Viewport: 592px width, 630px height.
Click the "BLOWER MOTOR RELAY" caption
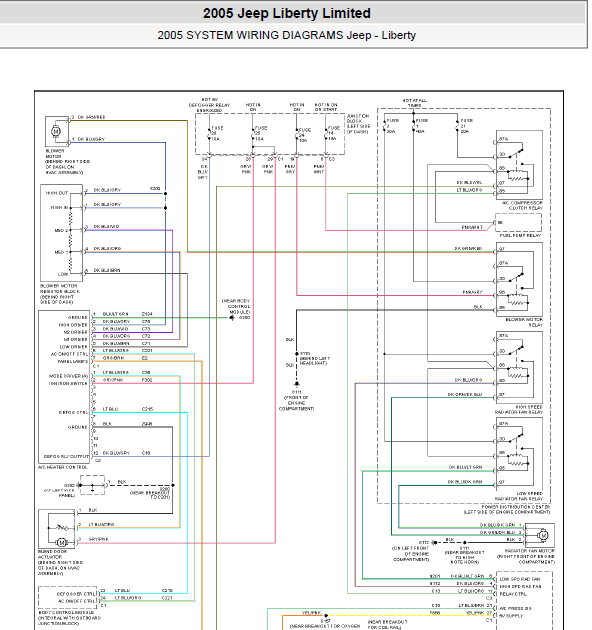coord(524,322)
